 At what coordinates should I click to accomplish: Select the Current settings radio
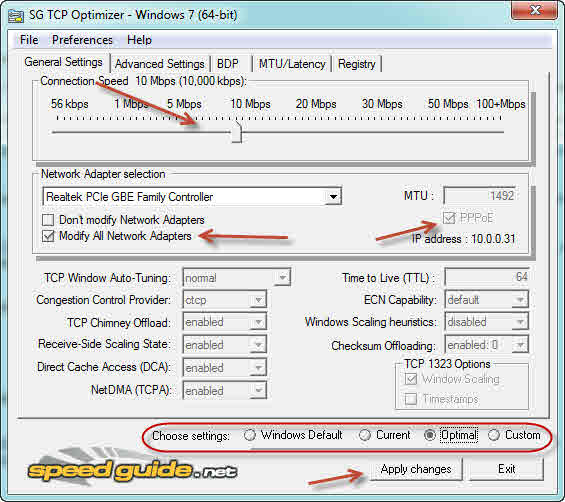click(365, 435)
